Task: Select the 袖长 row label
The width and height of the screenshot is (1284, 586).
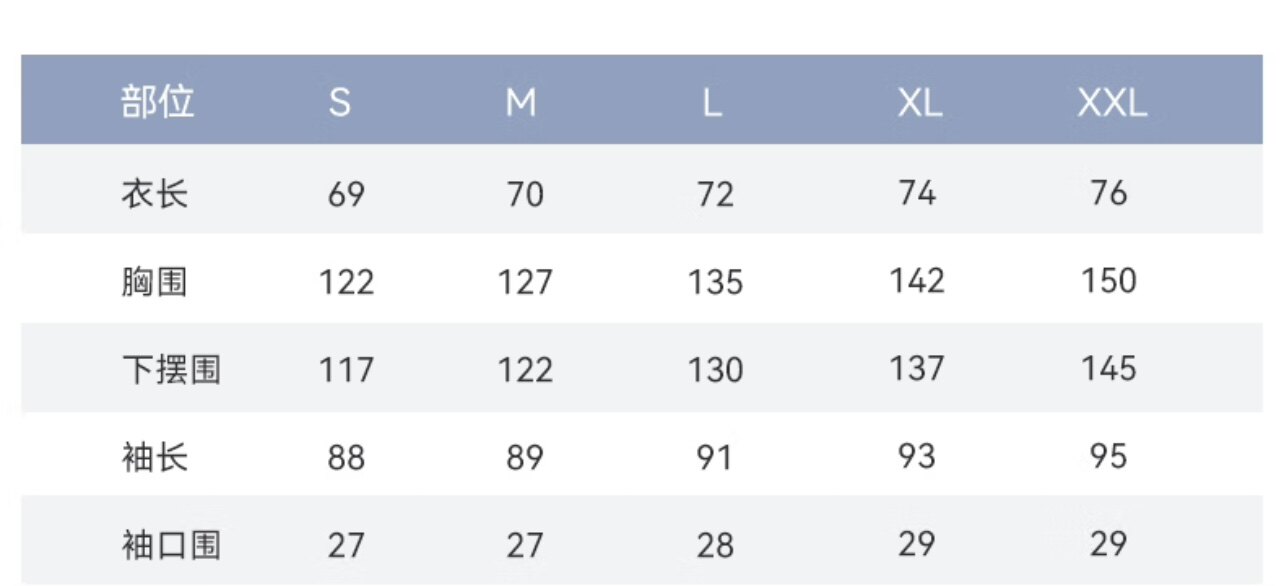Action: tap(154, 458)
